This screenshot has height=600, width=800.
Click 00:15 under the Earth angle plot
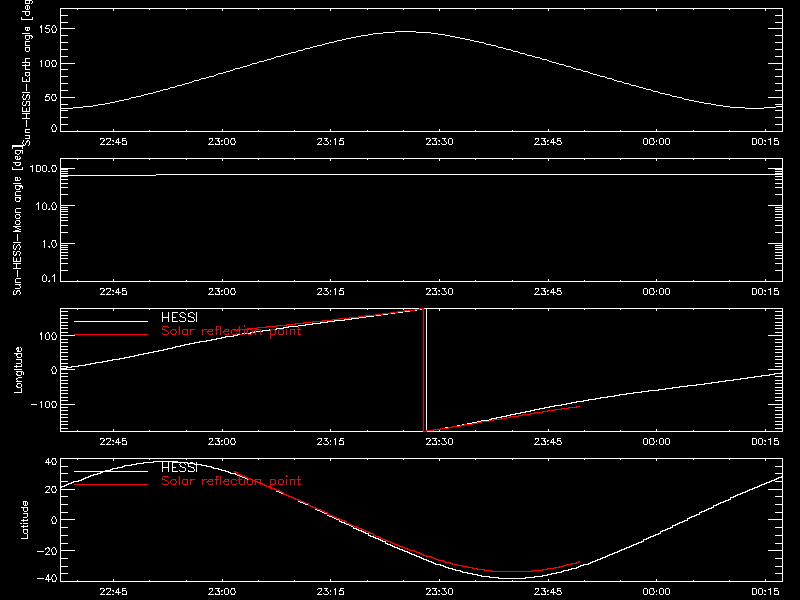765,141
